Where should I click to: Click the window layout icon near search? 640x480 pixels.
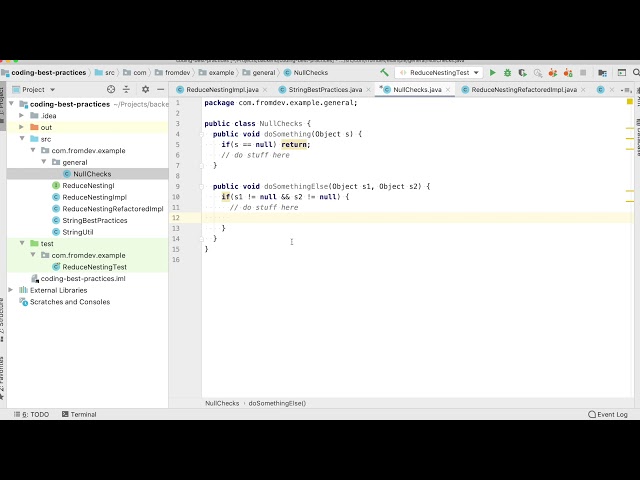(622, 73)
